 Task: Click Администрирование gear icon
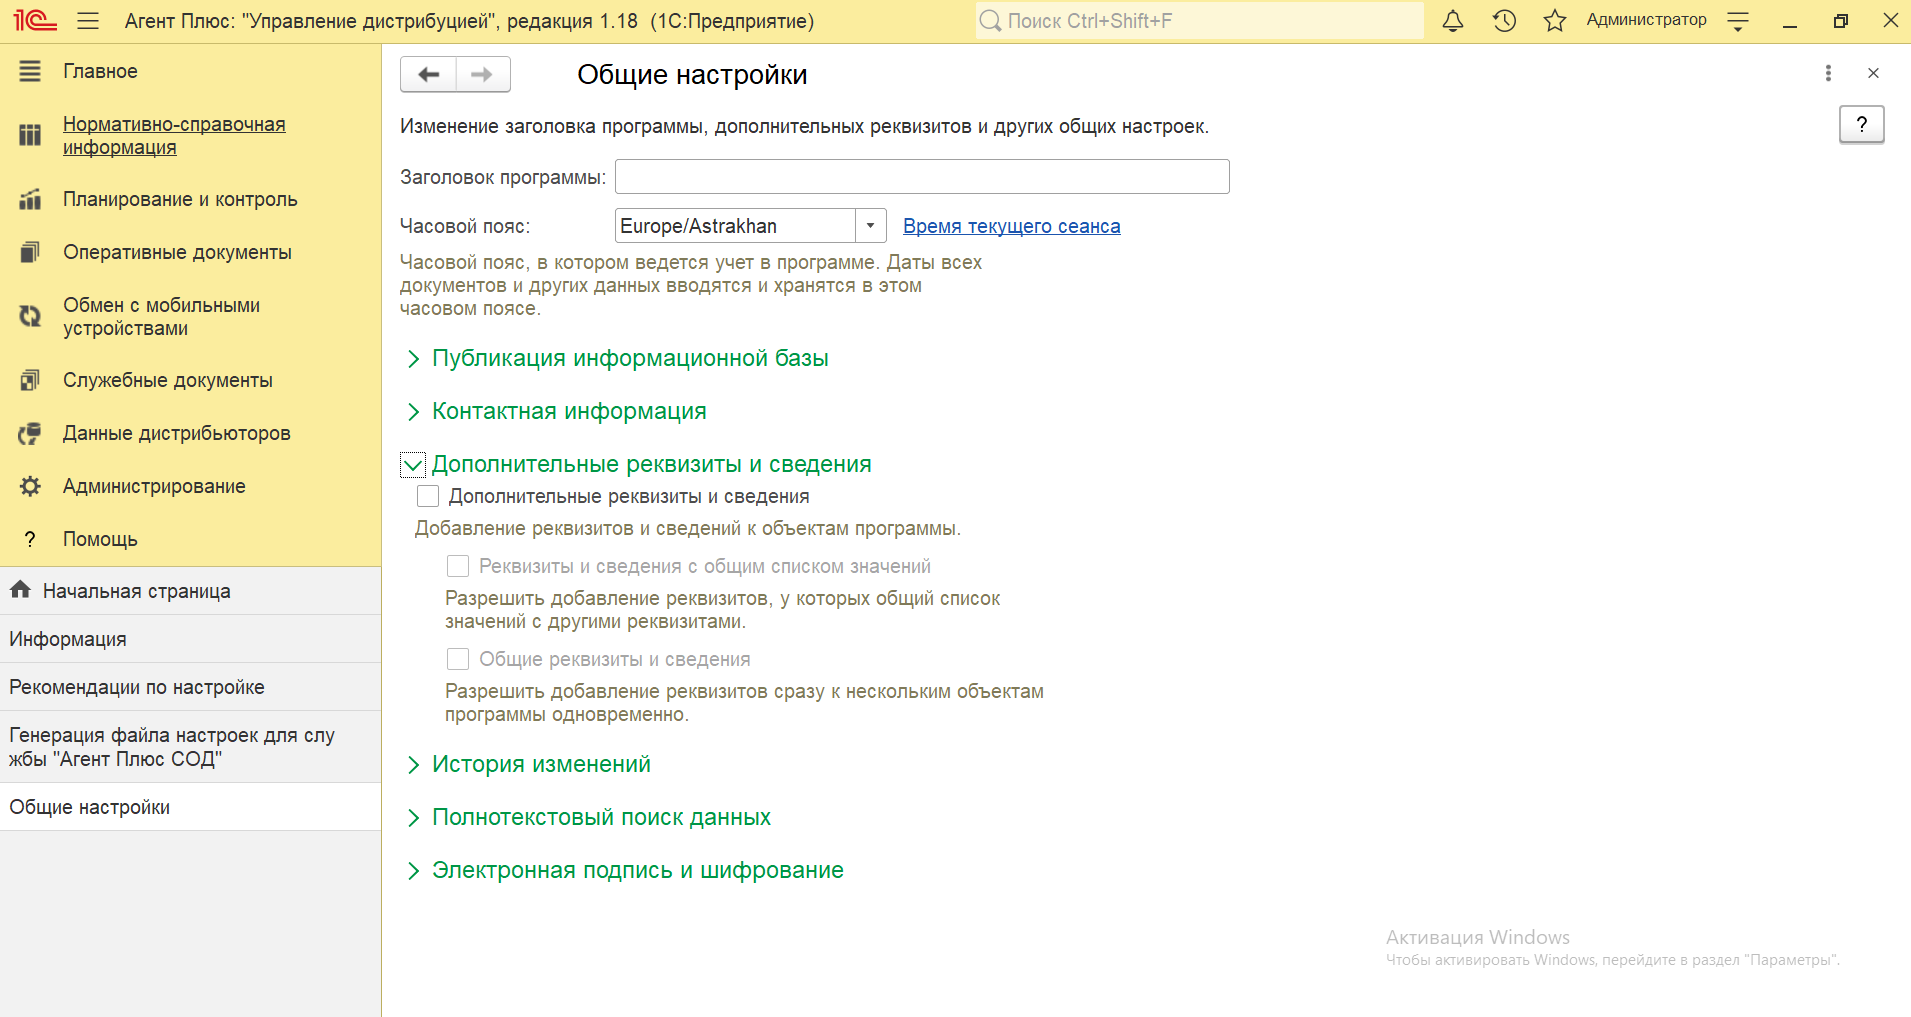pos(30,486)
